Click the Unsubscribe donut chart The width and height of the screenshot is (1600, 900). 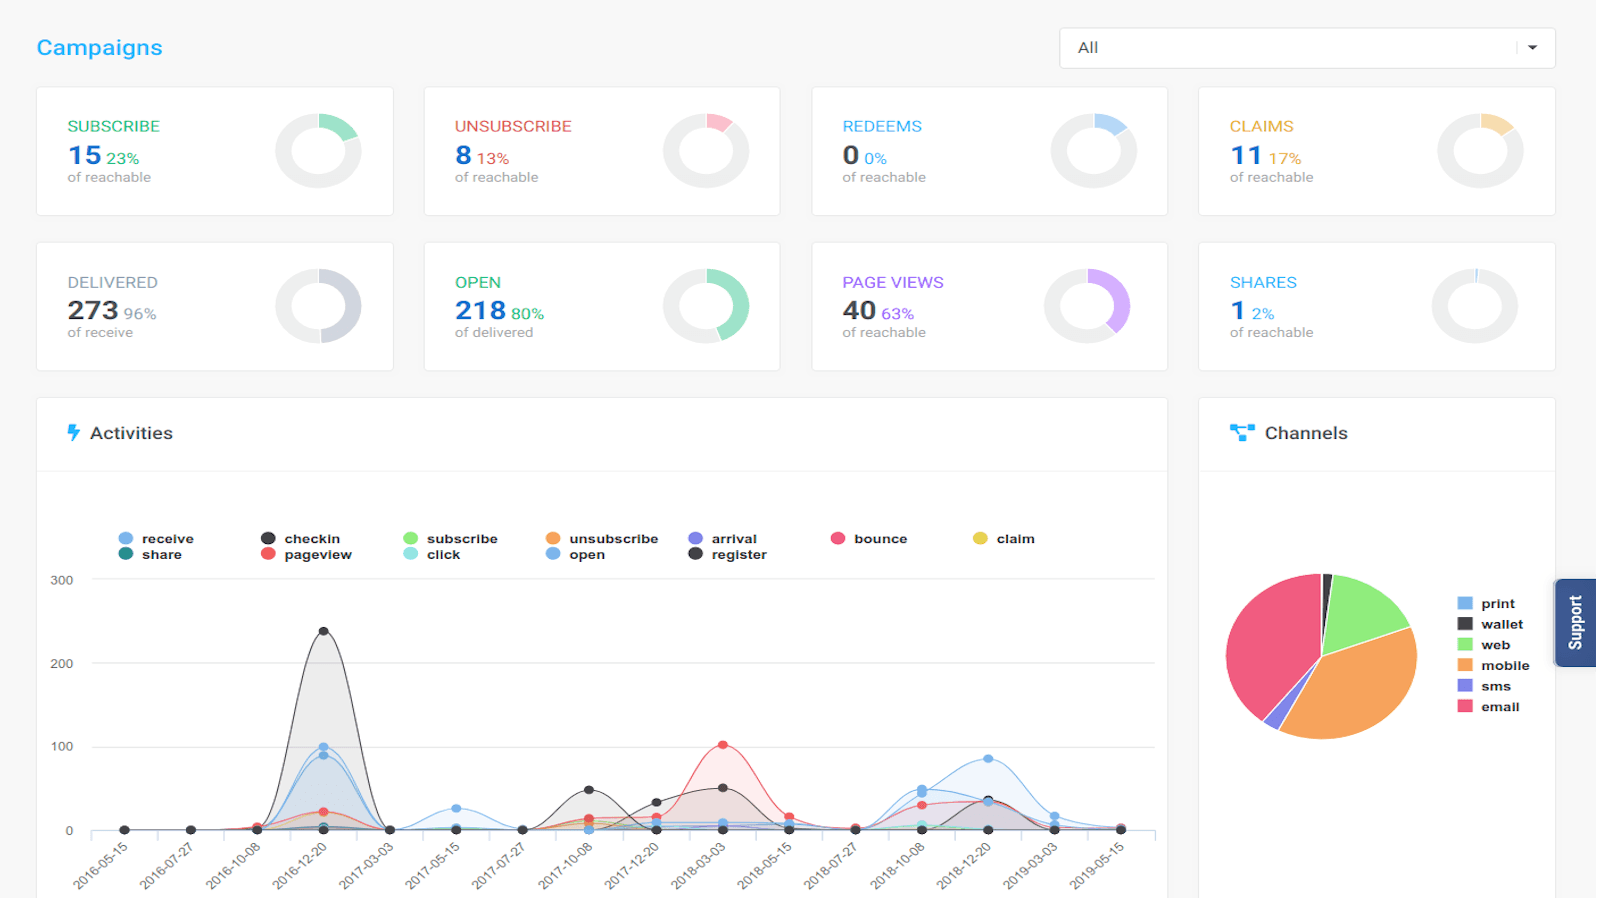click(x=706, y=151)
